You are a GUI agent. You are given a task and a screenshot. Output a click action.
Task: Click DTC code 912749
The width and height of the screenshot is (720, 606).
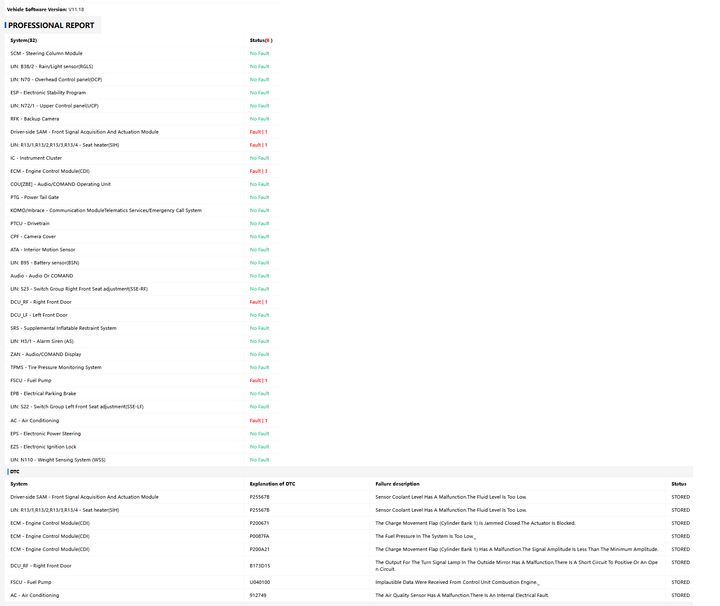point(258,595)
